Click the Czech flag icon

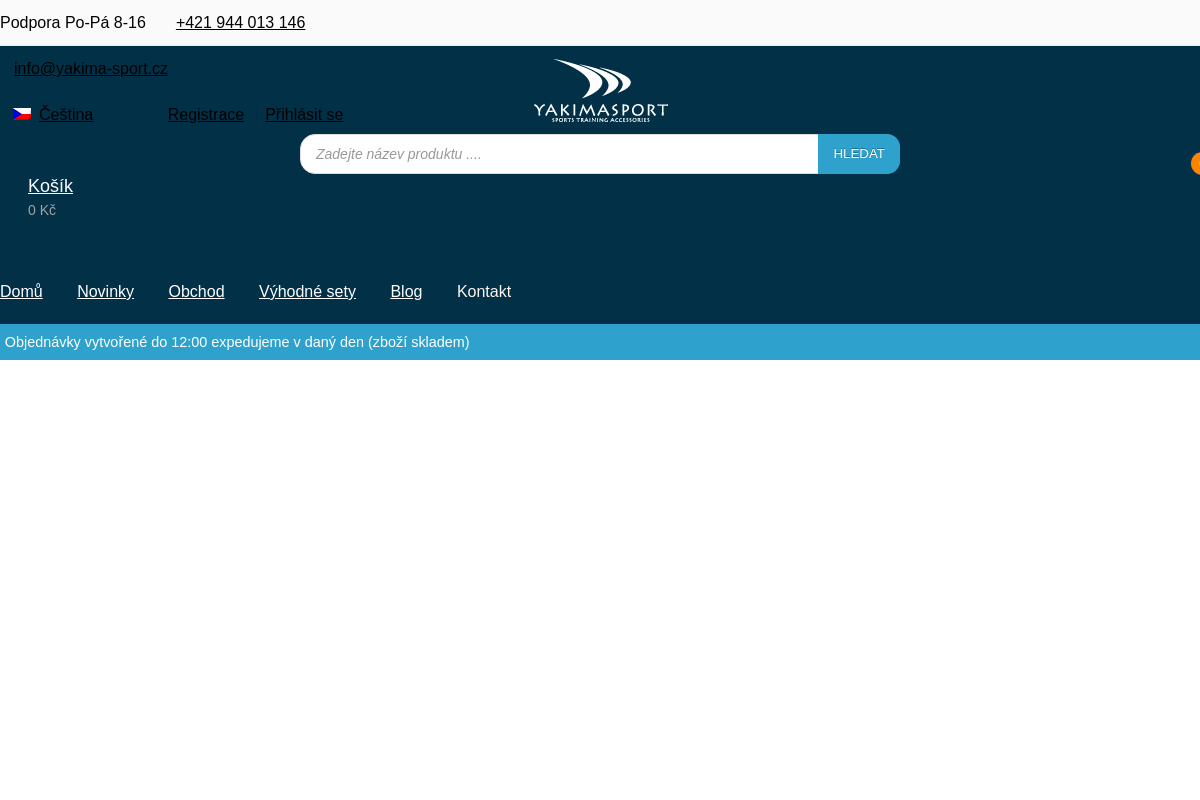pos(22,114)
